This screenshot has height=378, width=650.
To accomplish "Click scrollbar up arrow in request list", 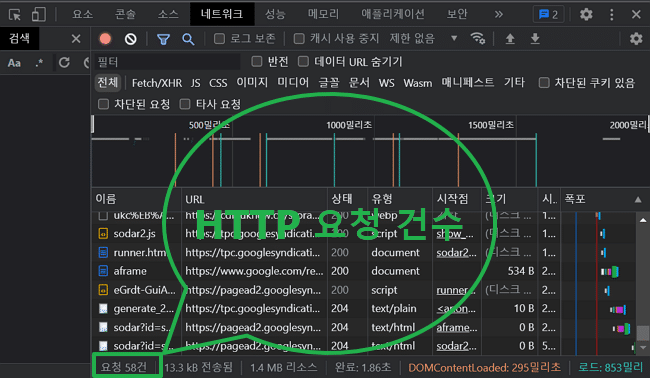I will (643, 220).
